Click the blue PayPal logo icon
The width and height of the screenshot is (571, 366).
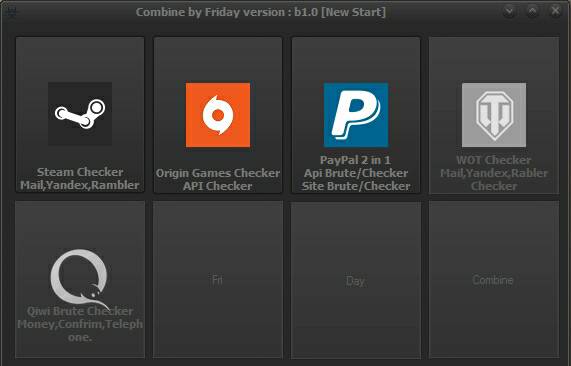pyautogui.click(x=356, y=115)
